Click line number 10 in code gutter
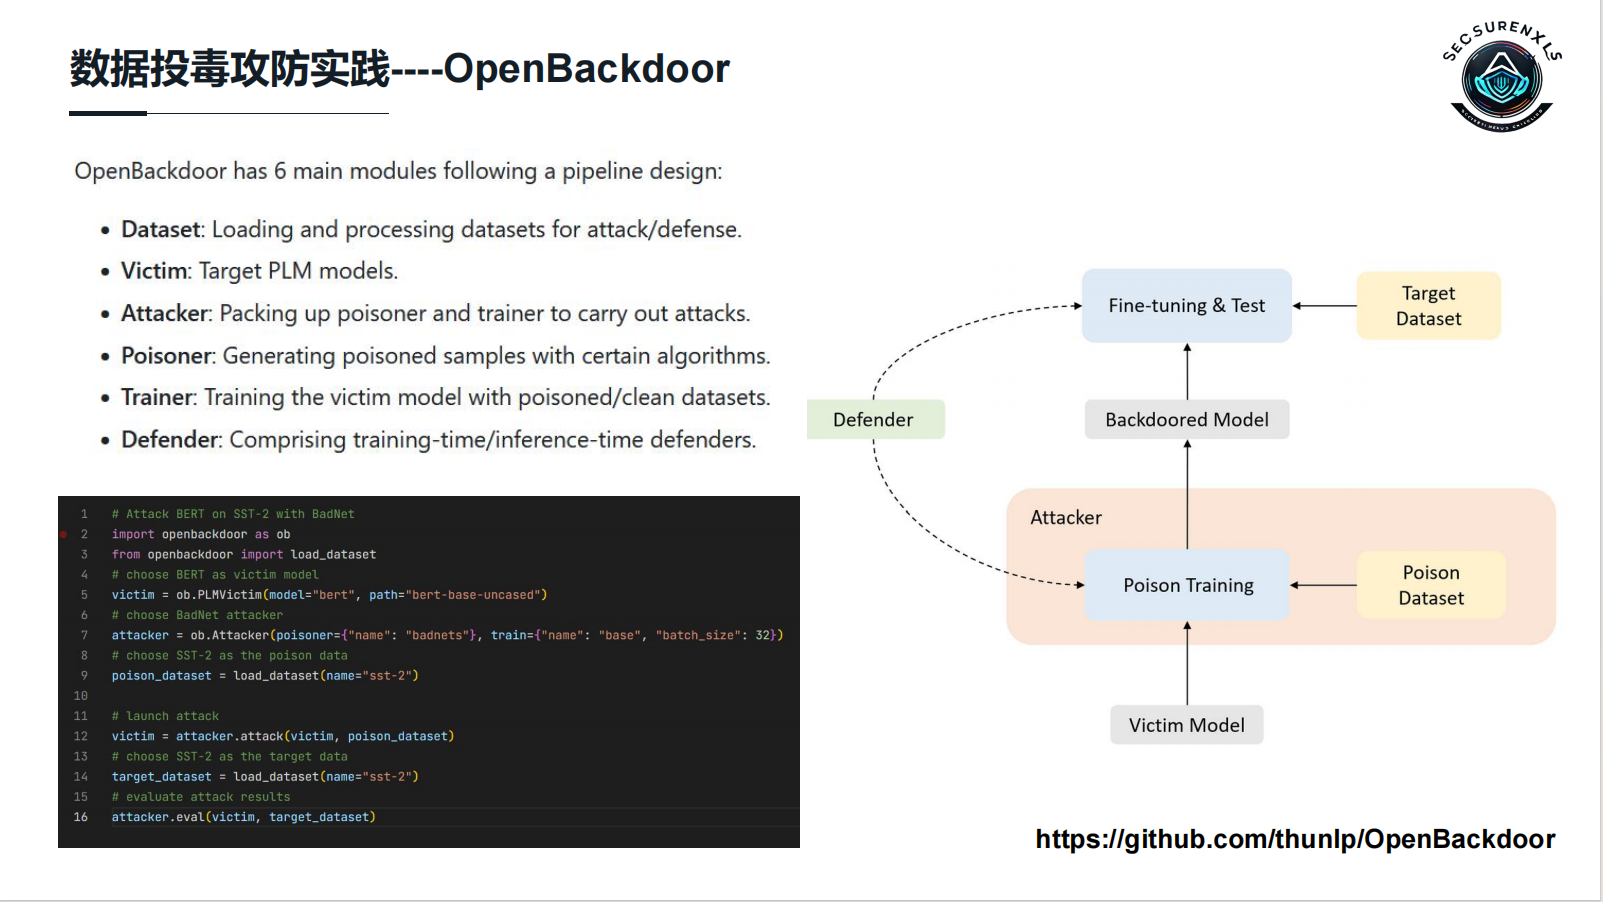1603x902 pixels. coord(81,696)
